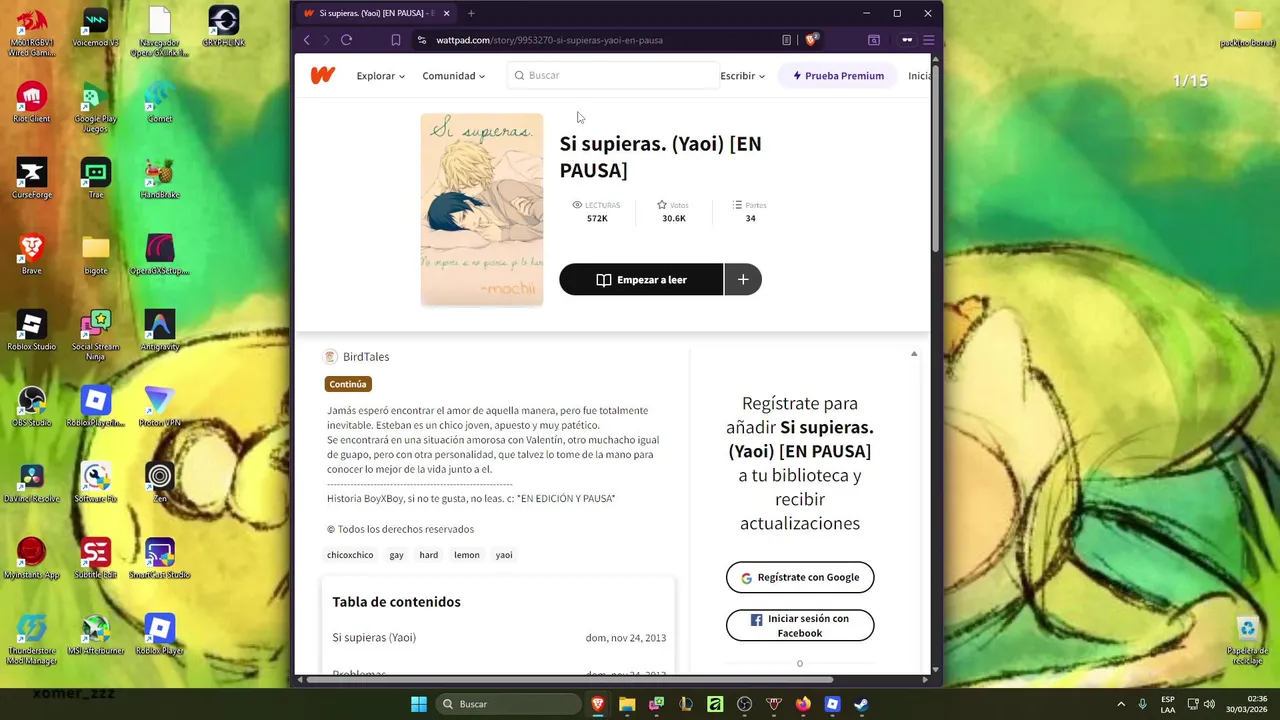Click the 30.6K Votos stat
Screen dimensions: 1280x720
click(674, 212)
